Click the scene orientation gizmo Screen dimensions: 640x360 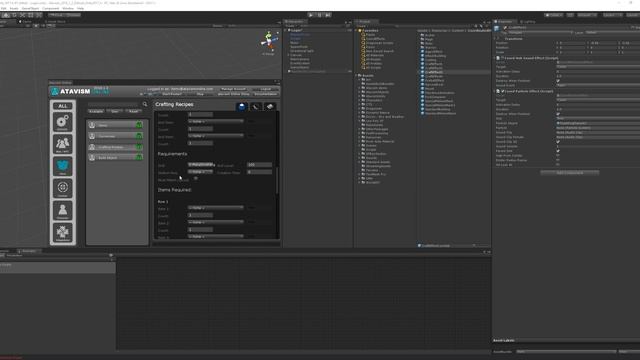(269, 41)
